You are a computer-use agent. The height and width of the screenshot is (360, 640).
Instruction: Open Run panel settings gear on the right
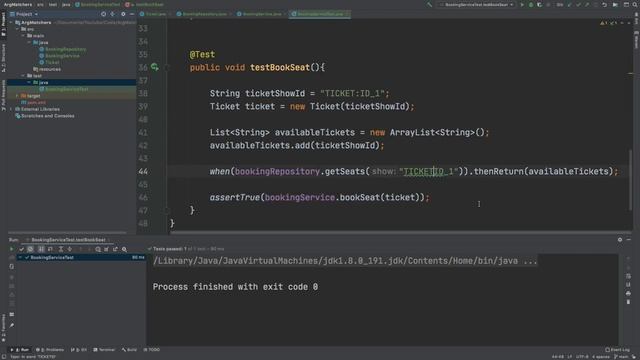[620, 240]
